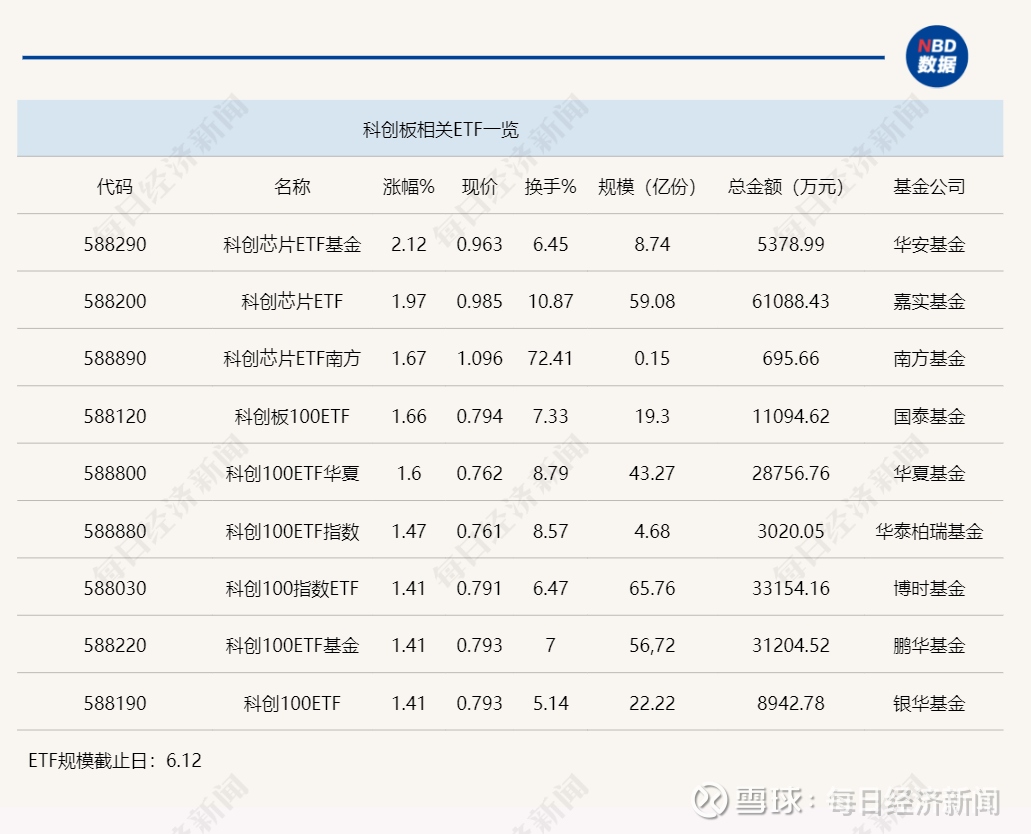Click the NBD数据 circular logo
Image resolution: width=1031 pixels, height=834 pixels.
(936, 55)
